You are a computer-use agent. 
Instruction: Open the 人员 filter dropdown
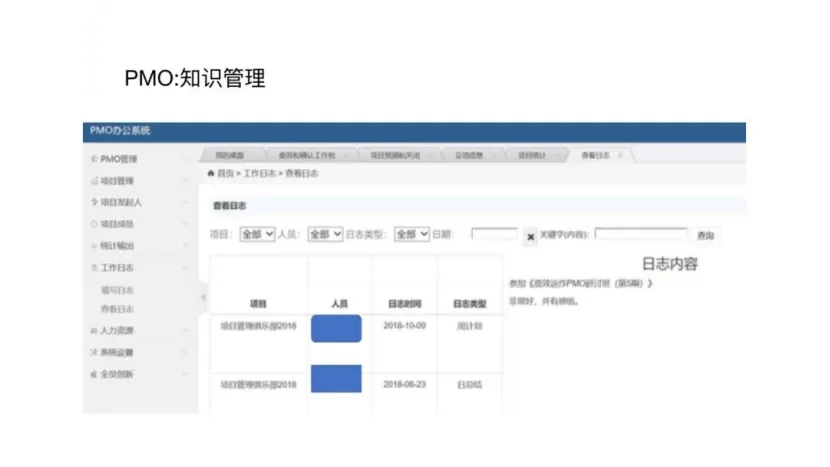point(325,234)
